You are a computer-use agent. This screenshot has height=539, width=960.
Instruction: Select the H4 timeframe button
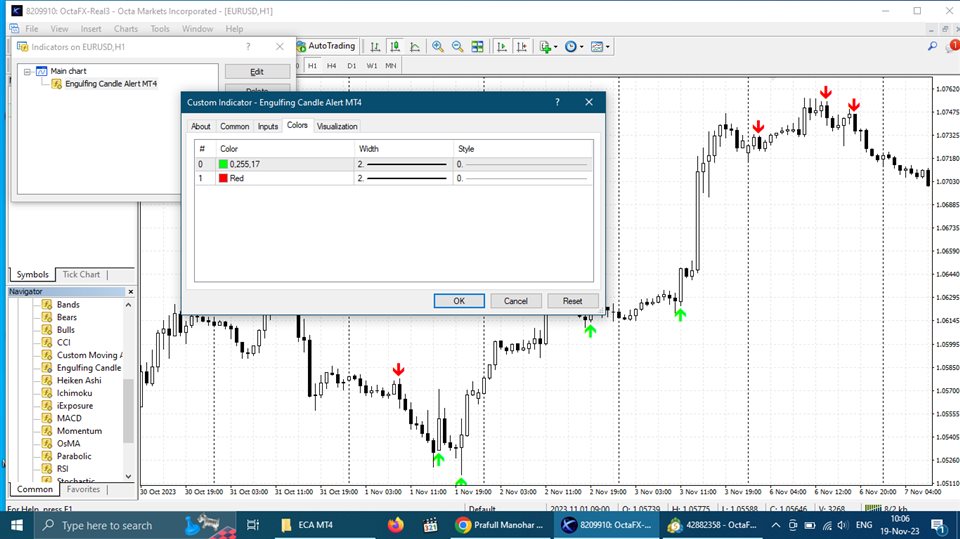(x=331, y=66)
